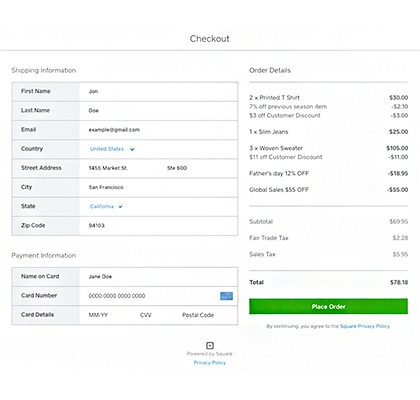
Task: Select the First Name field containing Jon
Action: click(x=158, y=91)
